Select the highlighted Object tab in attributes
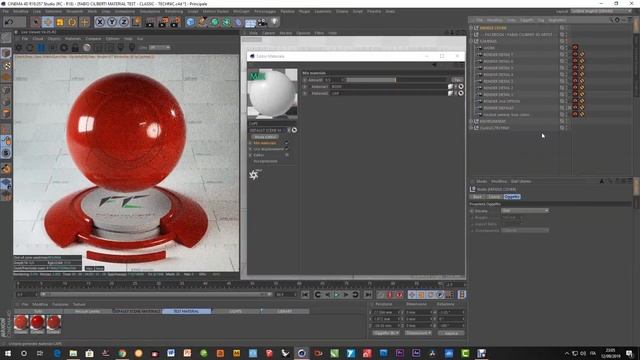The width and height of the screenshot is (640, 360). tap(512, 197)
